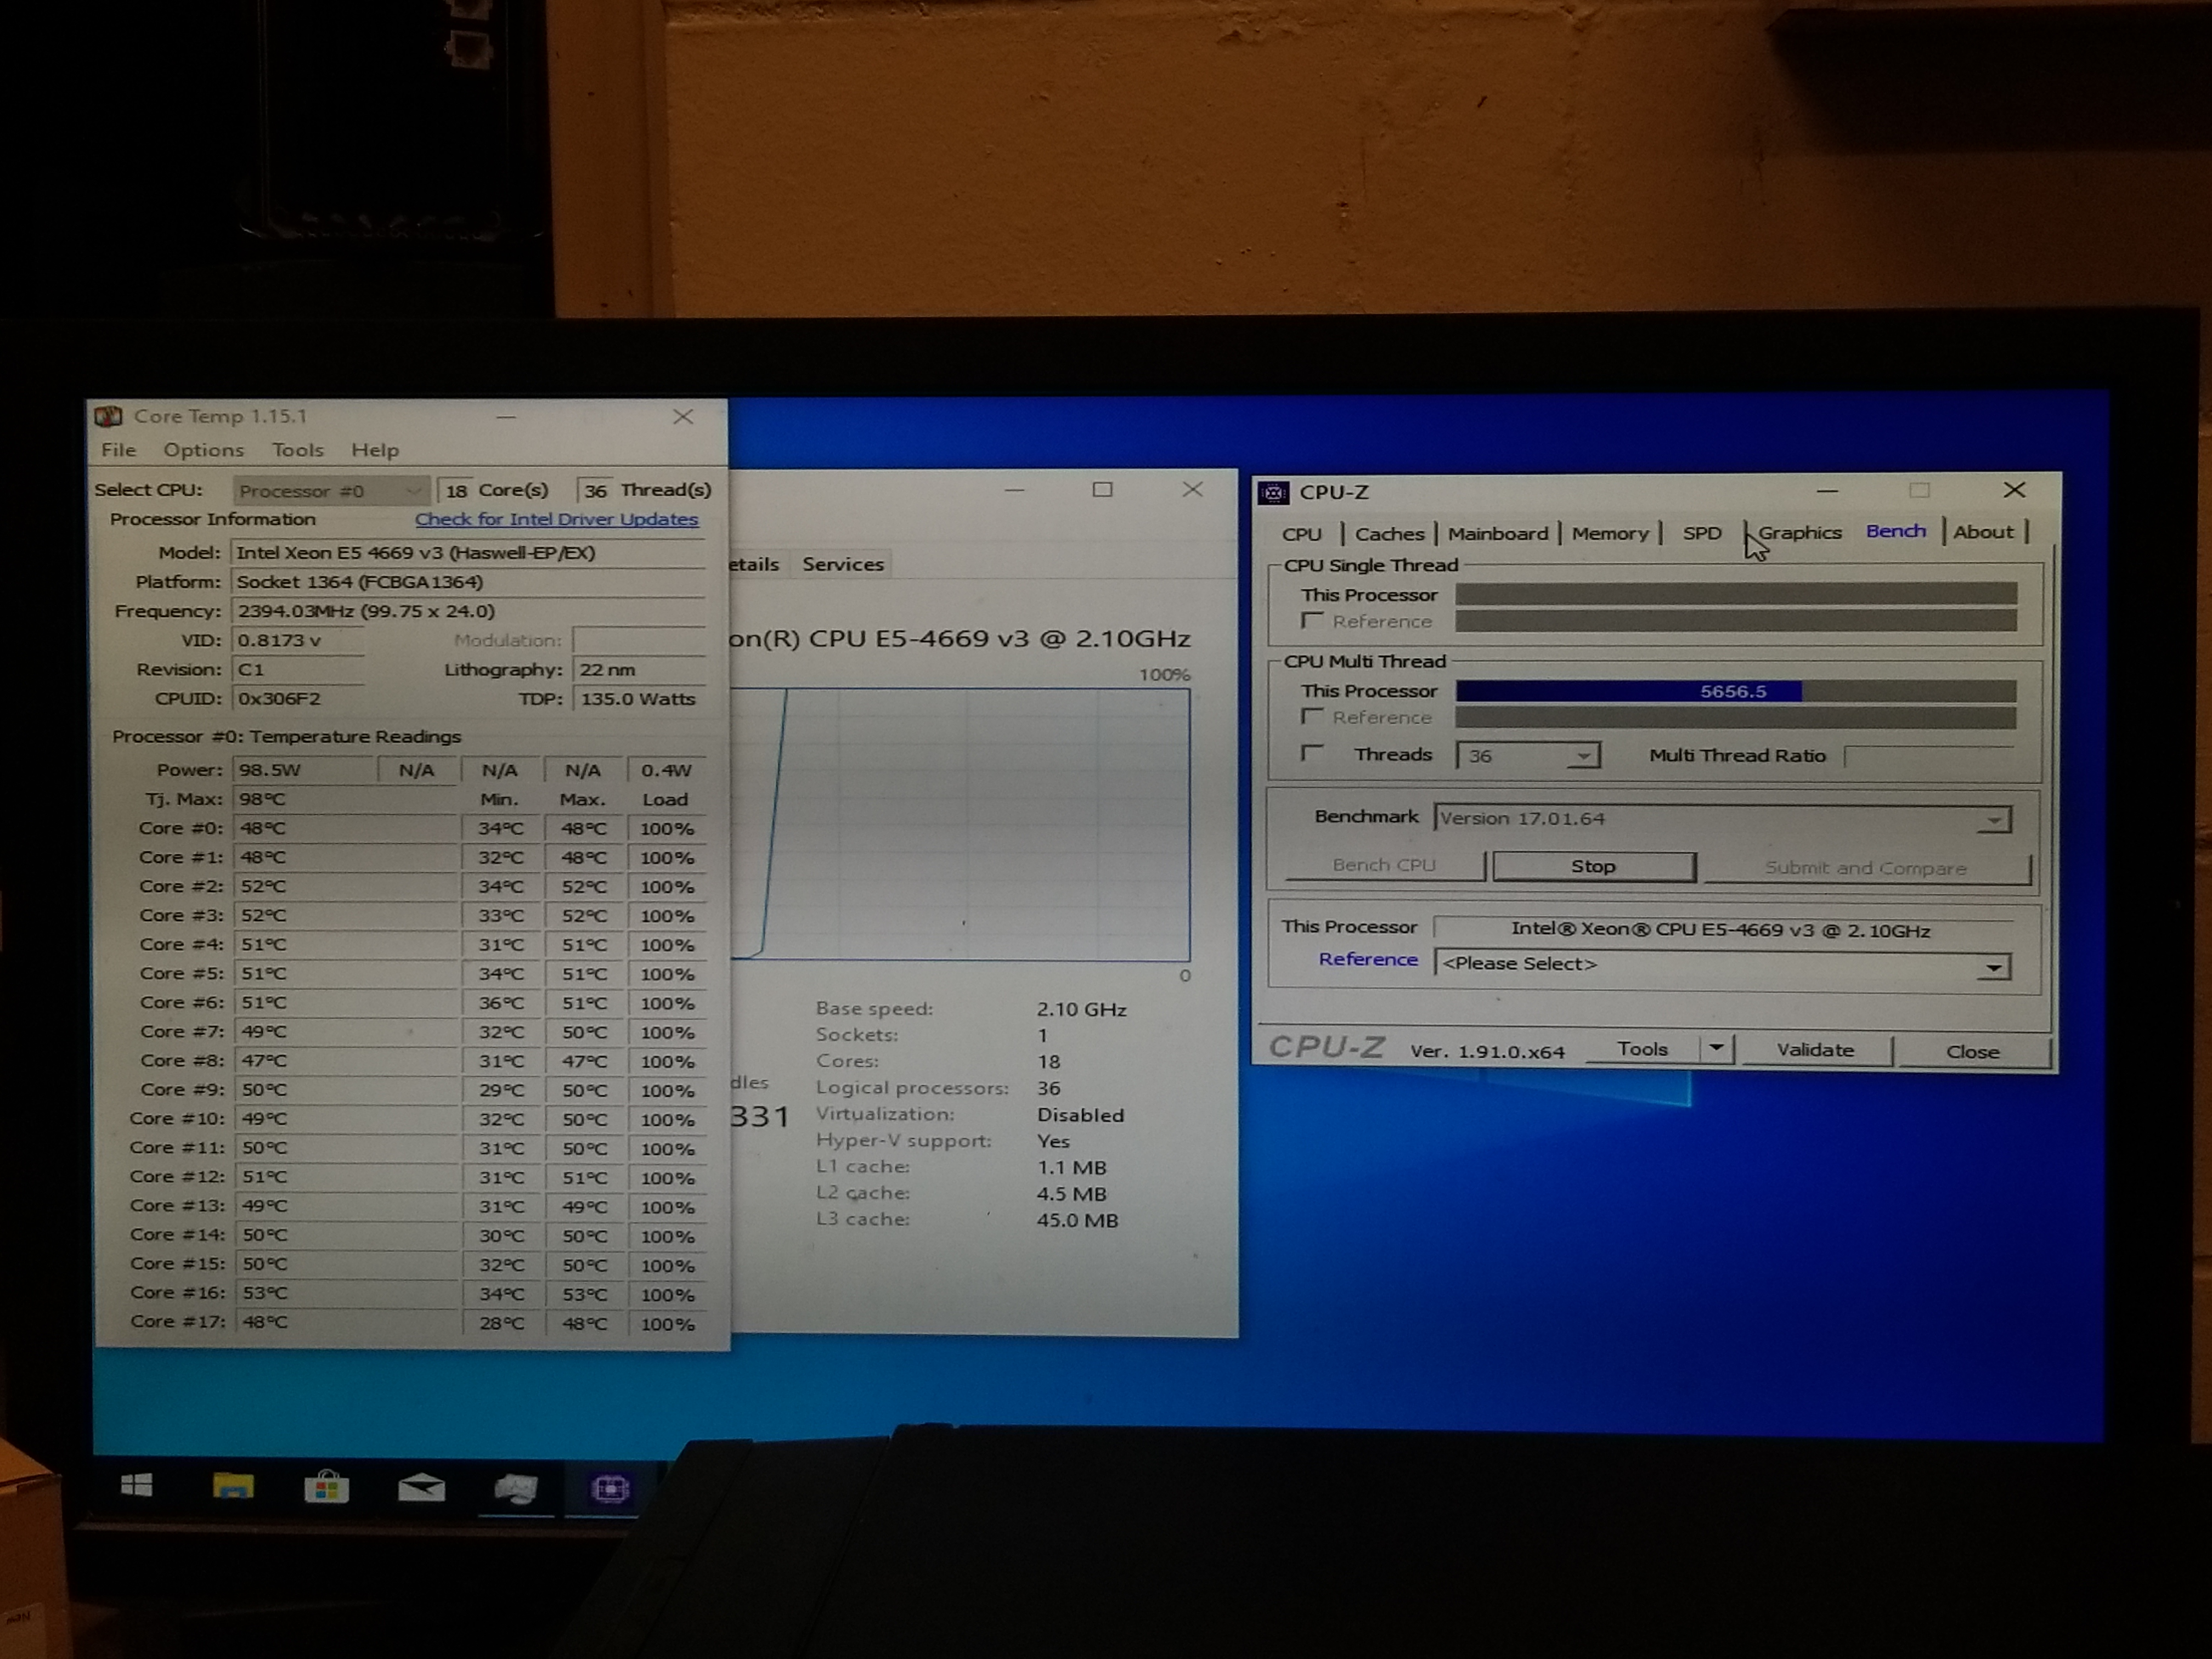Switch to the Memory tab in CPU-Z
The image size is (2212, 1659).
coord(1609,533)
